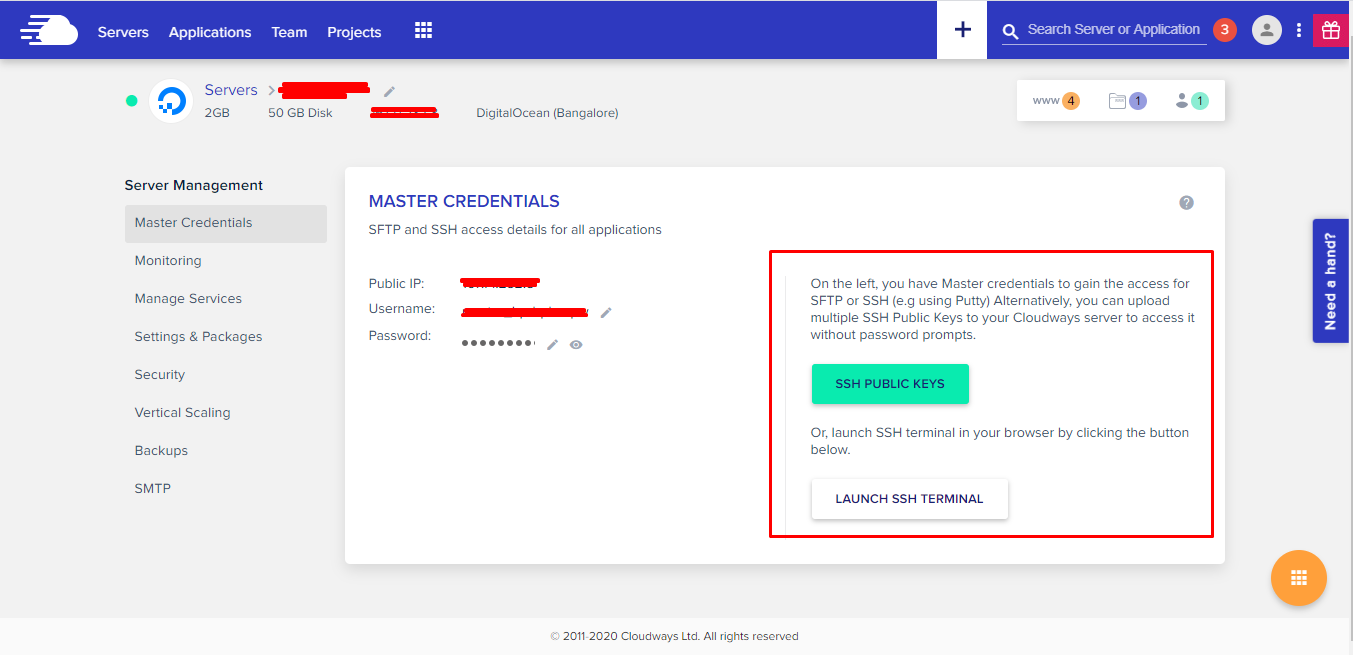This screenshot has width=1353, height=655.
Task: Click the Search Server or Application field
Action: (1112, 30)
